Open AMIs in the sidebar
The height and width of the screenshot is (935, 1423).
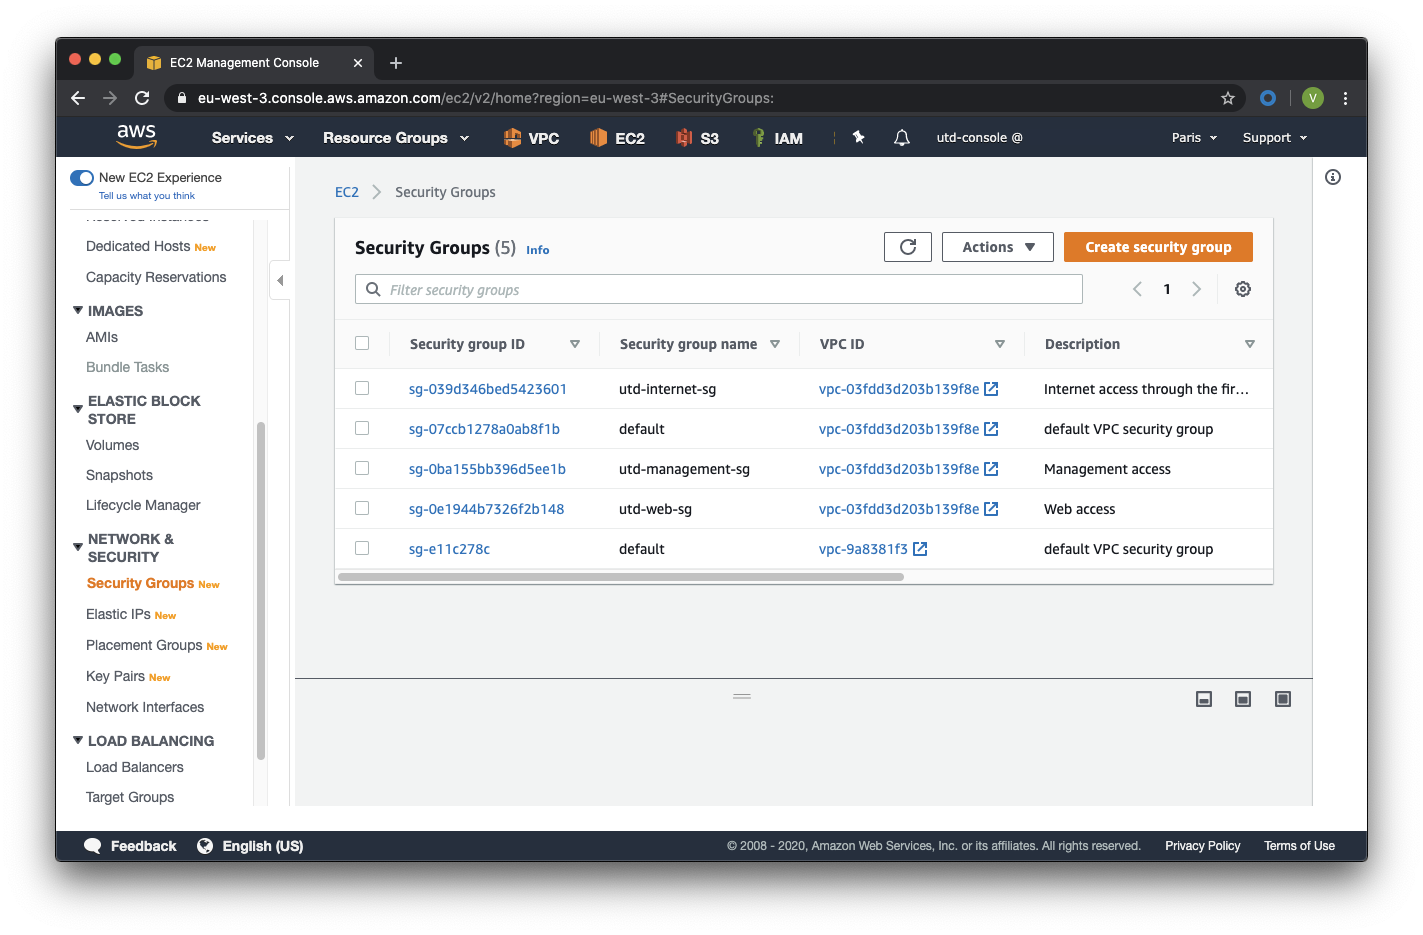[102, 337]
